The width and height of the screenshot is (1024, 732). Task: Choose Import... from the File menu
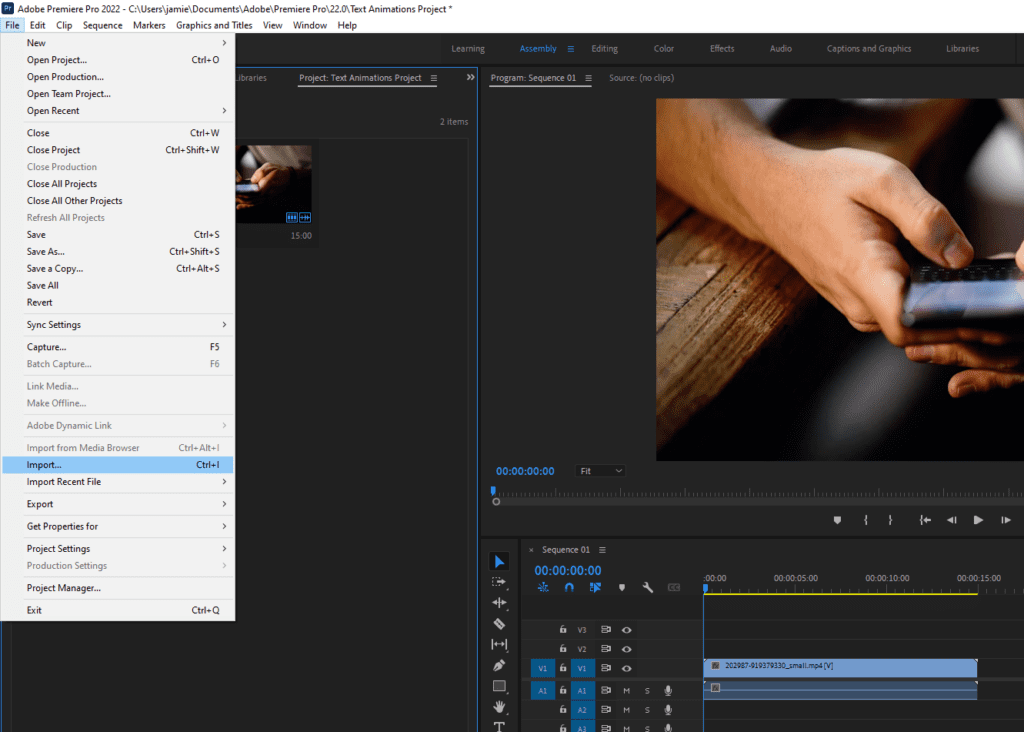point(118,465)
